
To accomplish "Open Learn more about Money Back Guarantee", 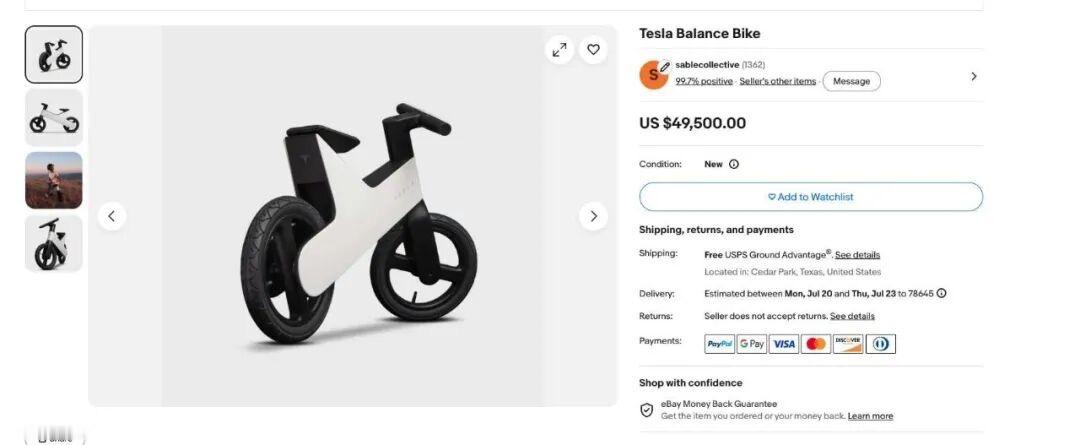I will pyautogui.click(x=871, y=416).
